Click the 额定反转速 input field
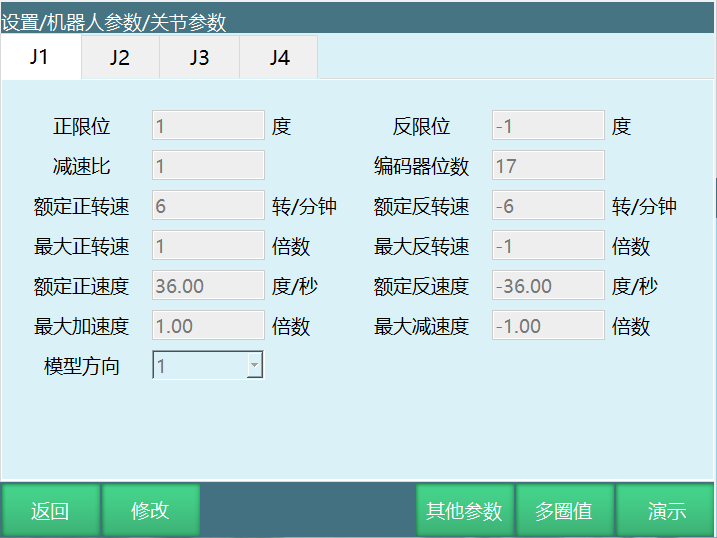Screen dimensions: 717x538 click(x=548, y=206)
